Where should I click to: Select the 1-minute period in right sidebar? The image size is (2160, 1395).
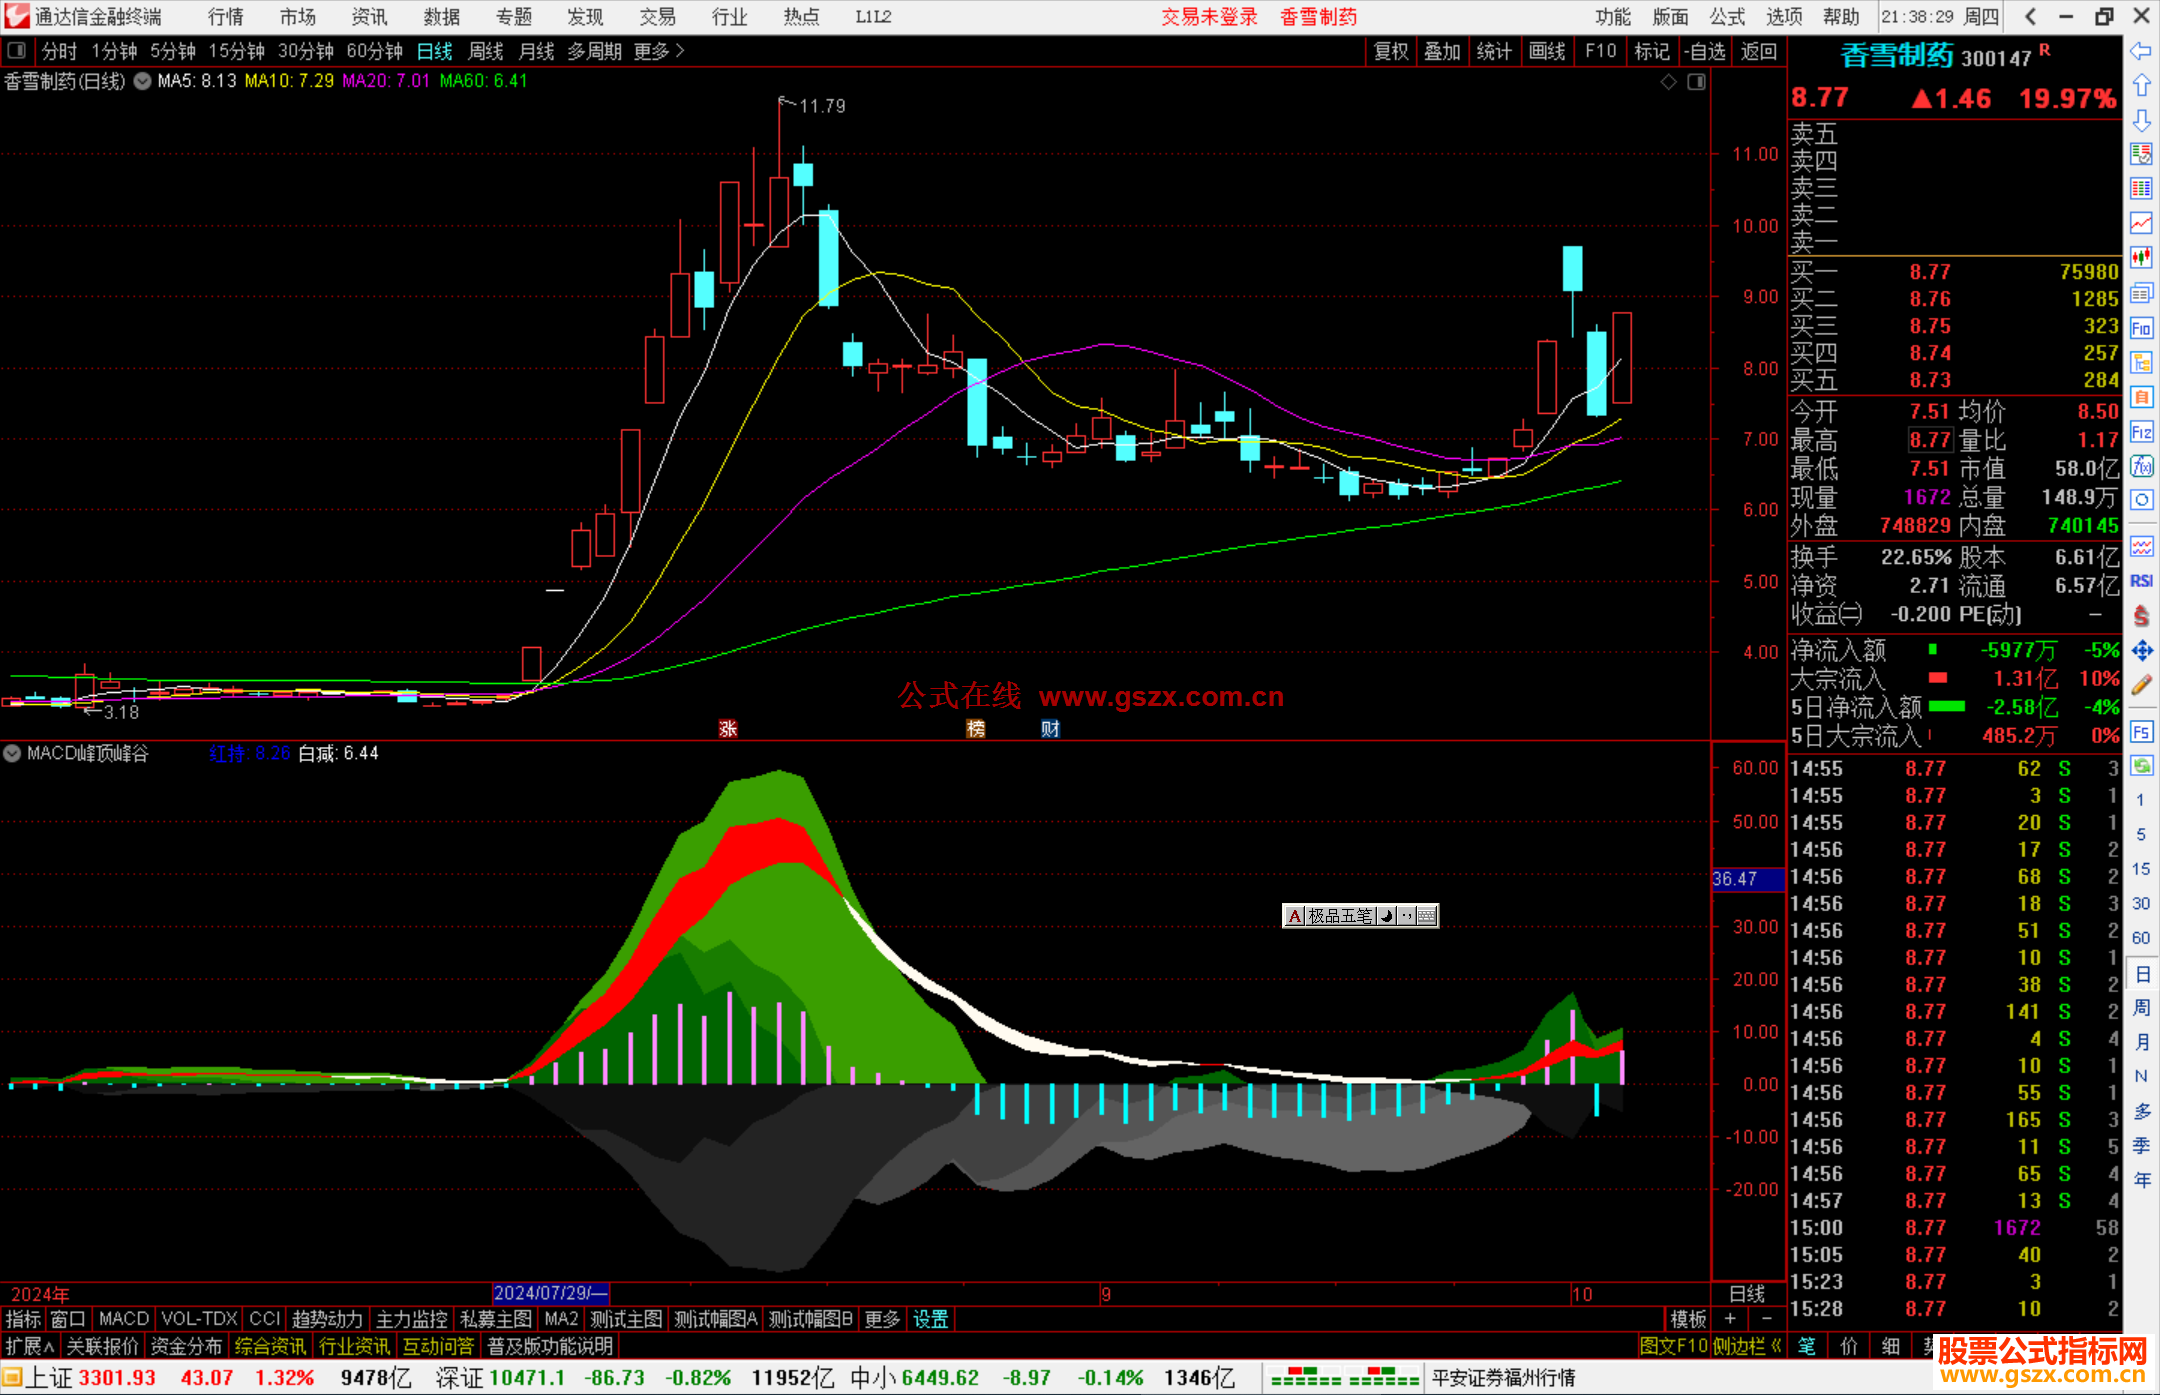[2140, 799]
